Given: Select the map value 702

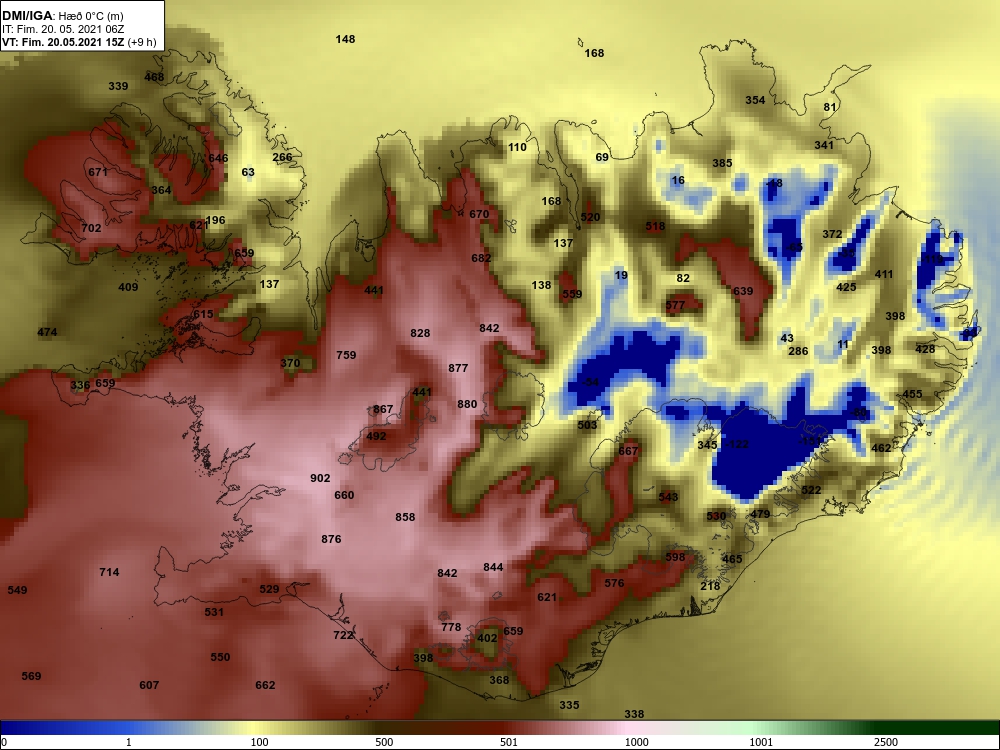Looking at the screenshot, I should coord(91,228).
